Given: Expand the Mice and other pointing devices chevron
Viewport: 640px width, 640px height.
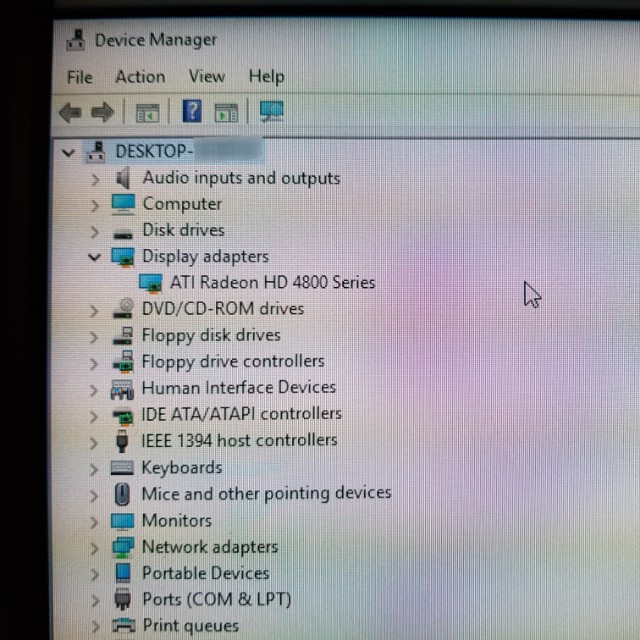Looking at the screenshot, I should [94, 496].
